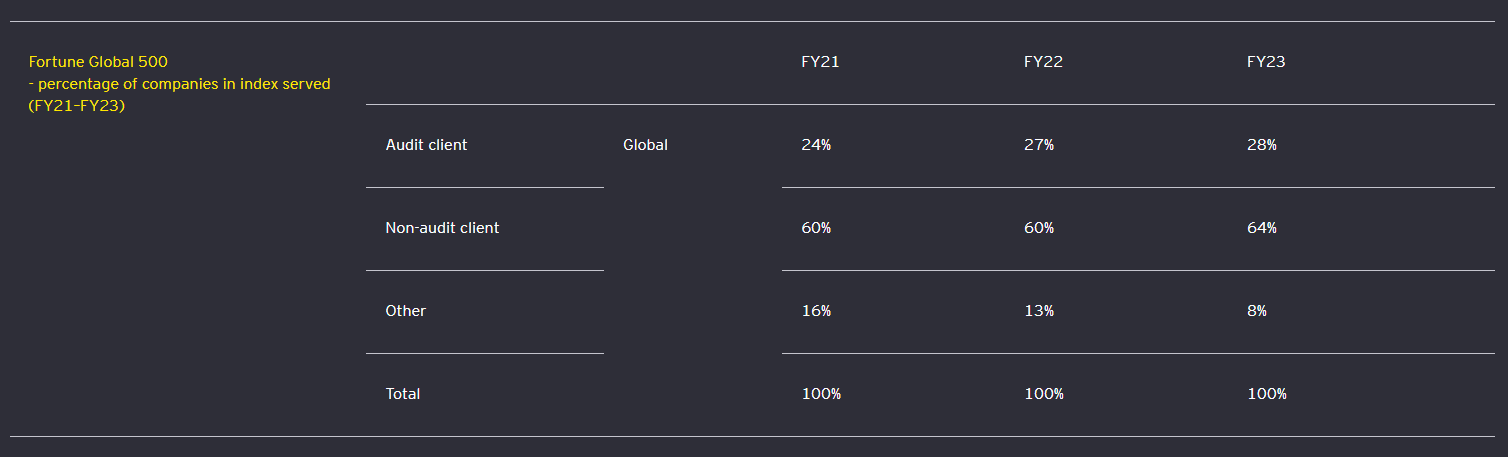Click the 27% Audit client FY22 value
Screen dimensions: 1508x457
point(1039,145)
